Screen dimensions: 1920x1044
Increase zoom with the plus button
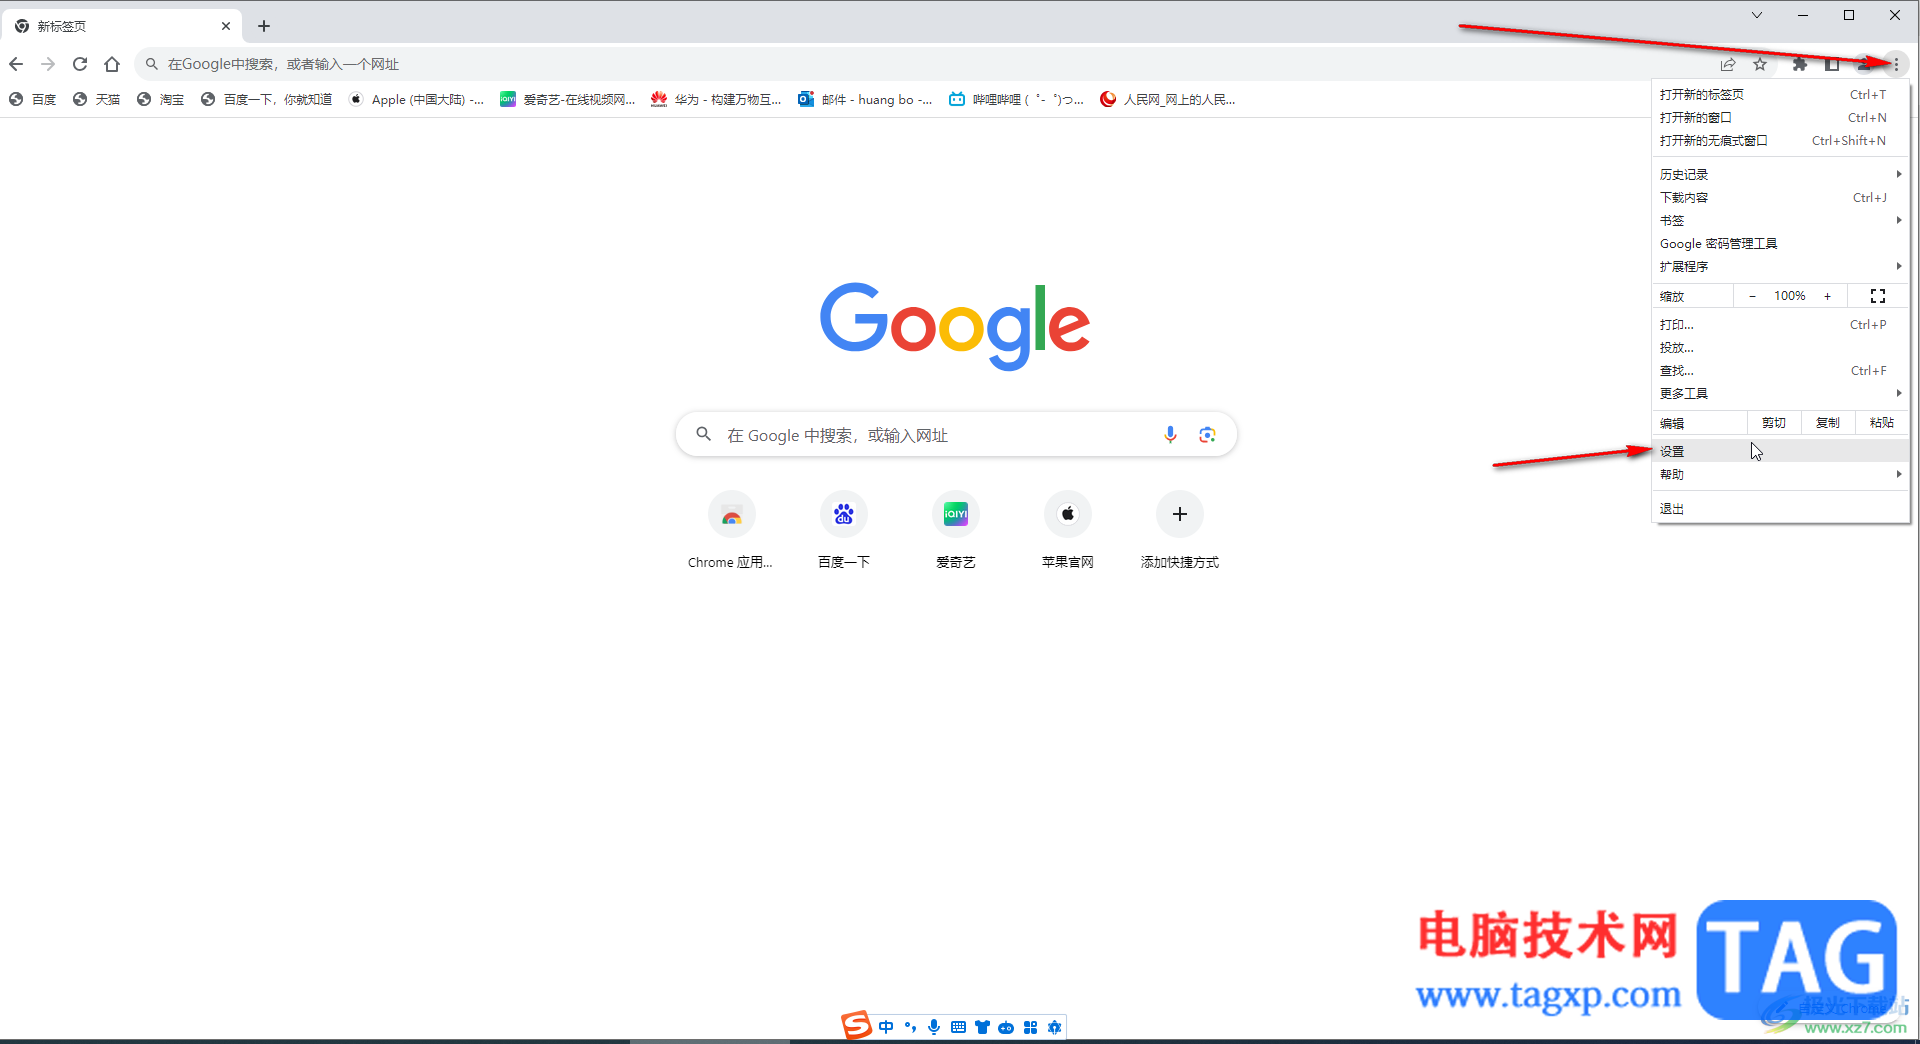coord(1828,296)
